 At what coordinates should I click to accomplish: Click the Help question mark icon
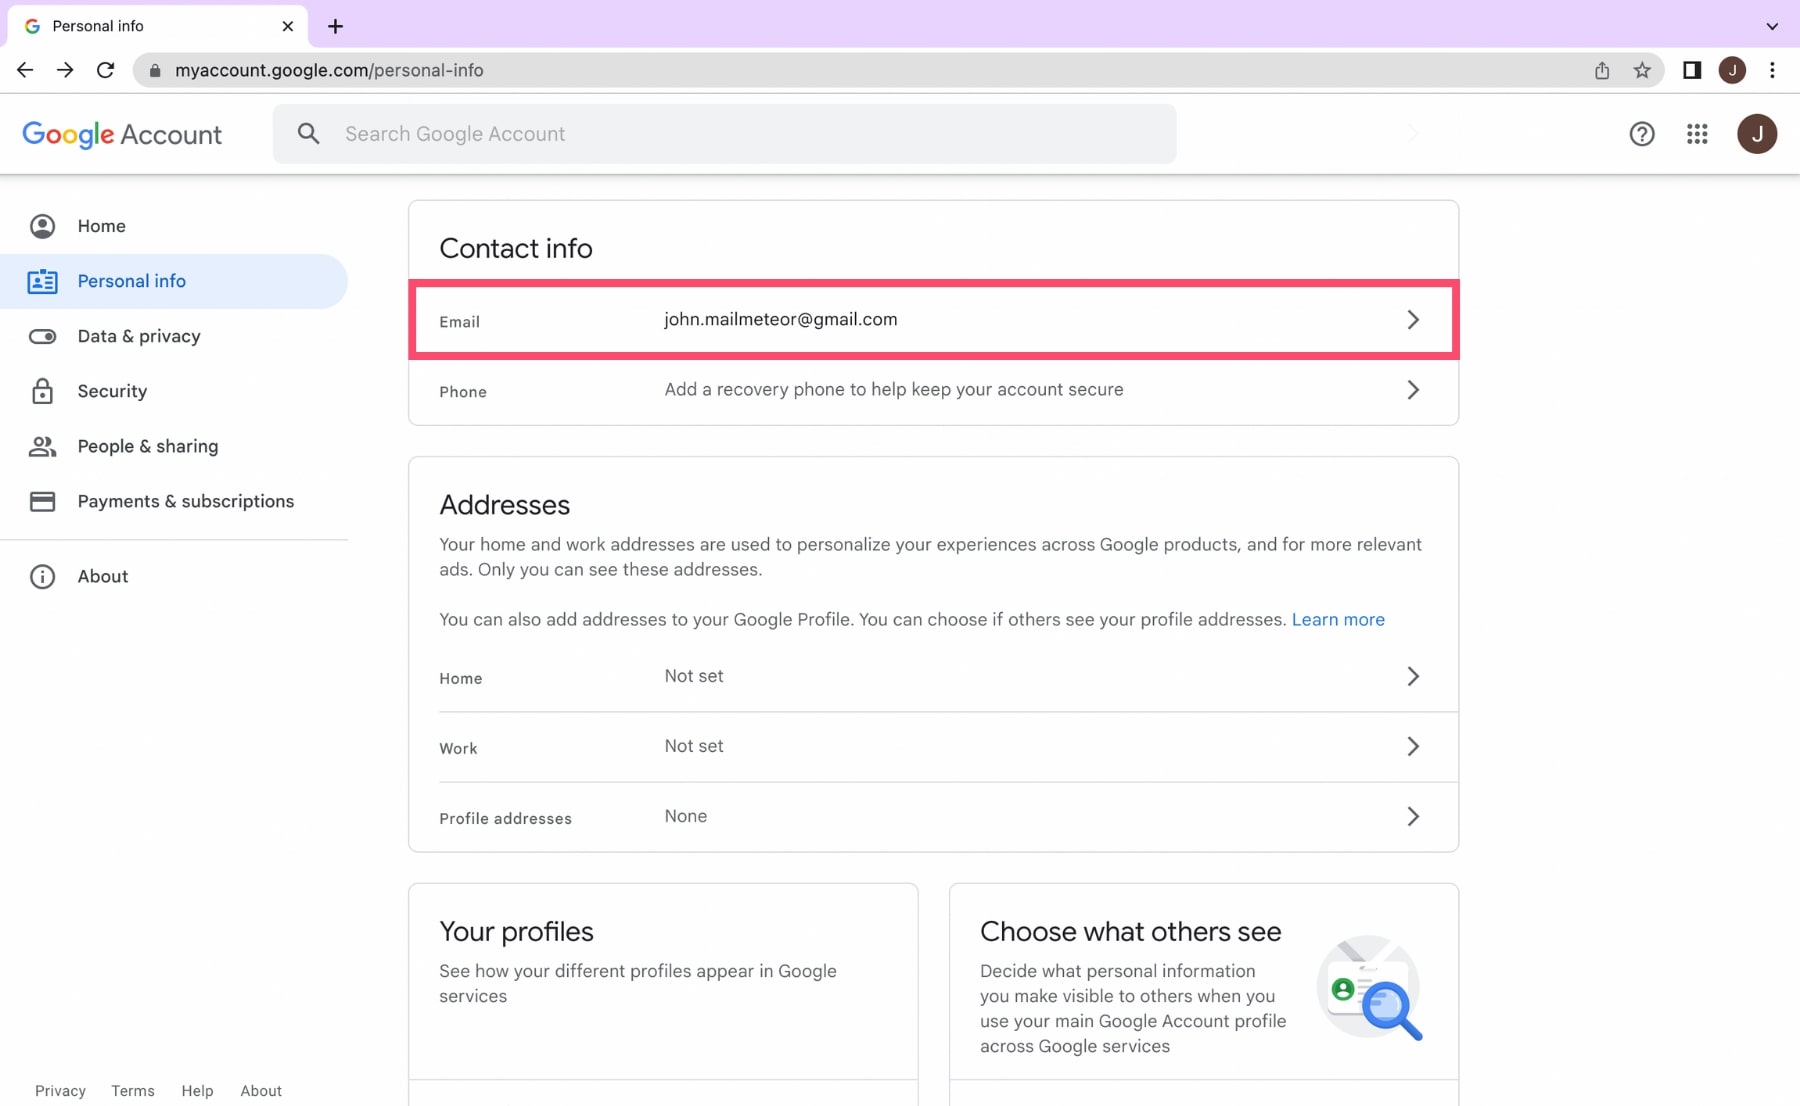[1641, 134]
